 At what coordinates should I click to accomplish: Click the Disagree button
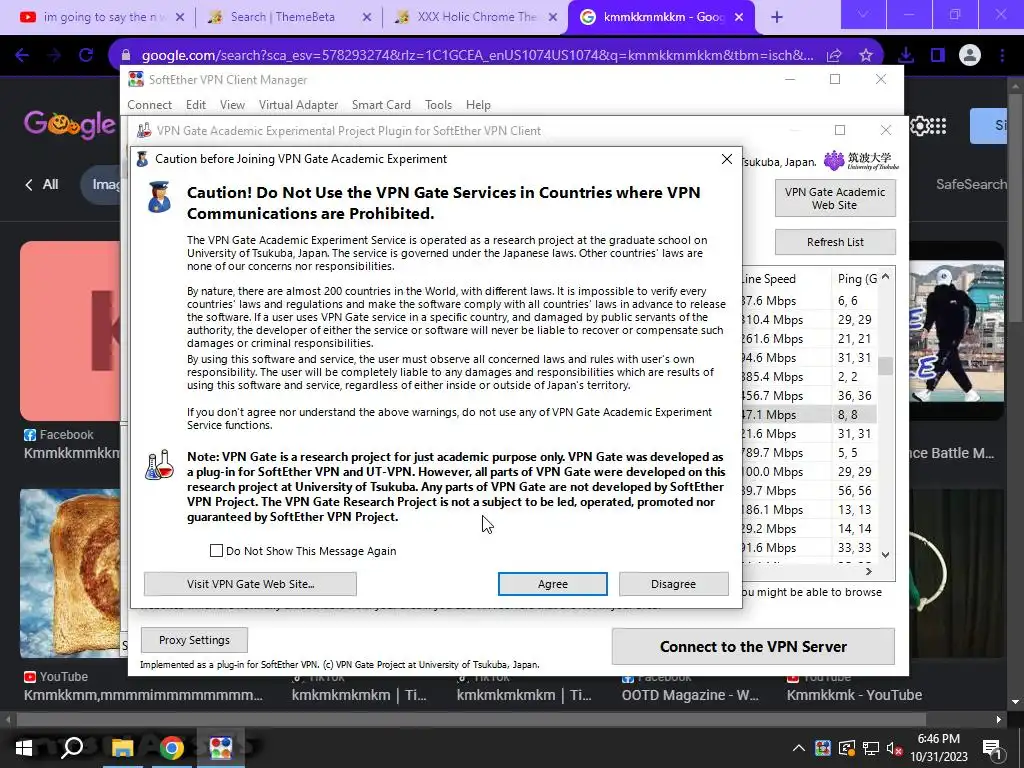(673, 584)
